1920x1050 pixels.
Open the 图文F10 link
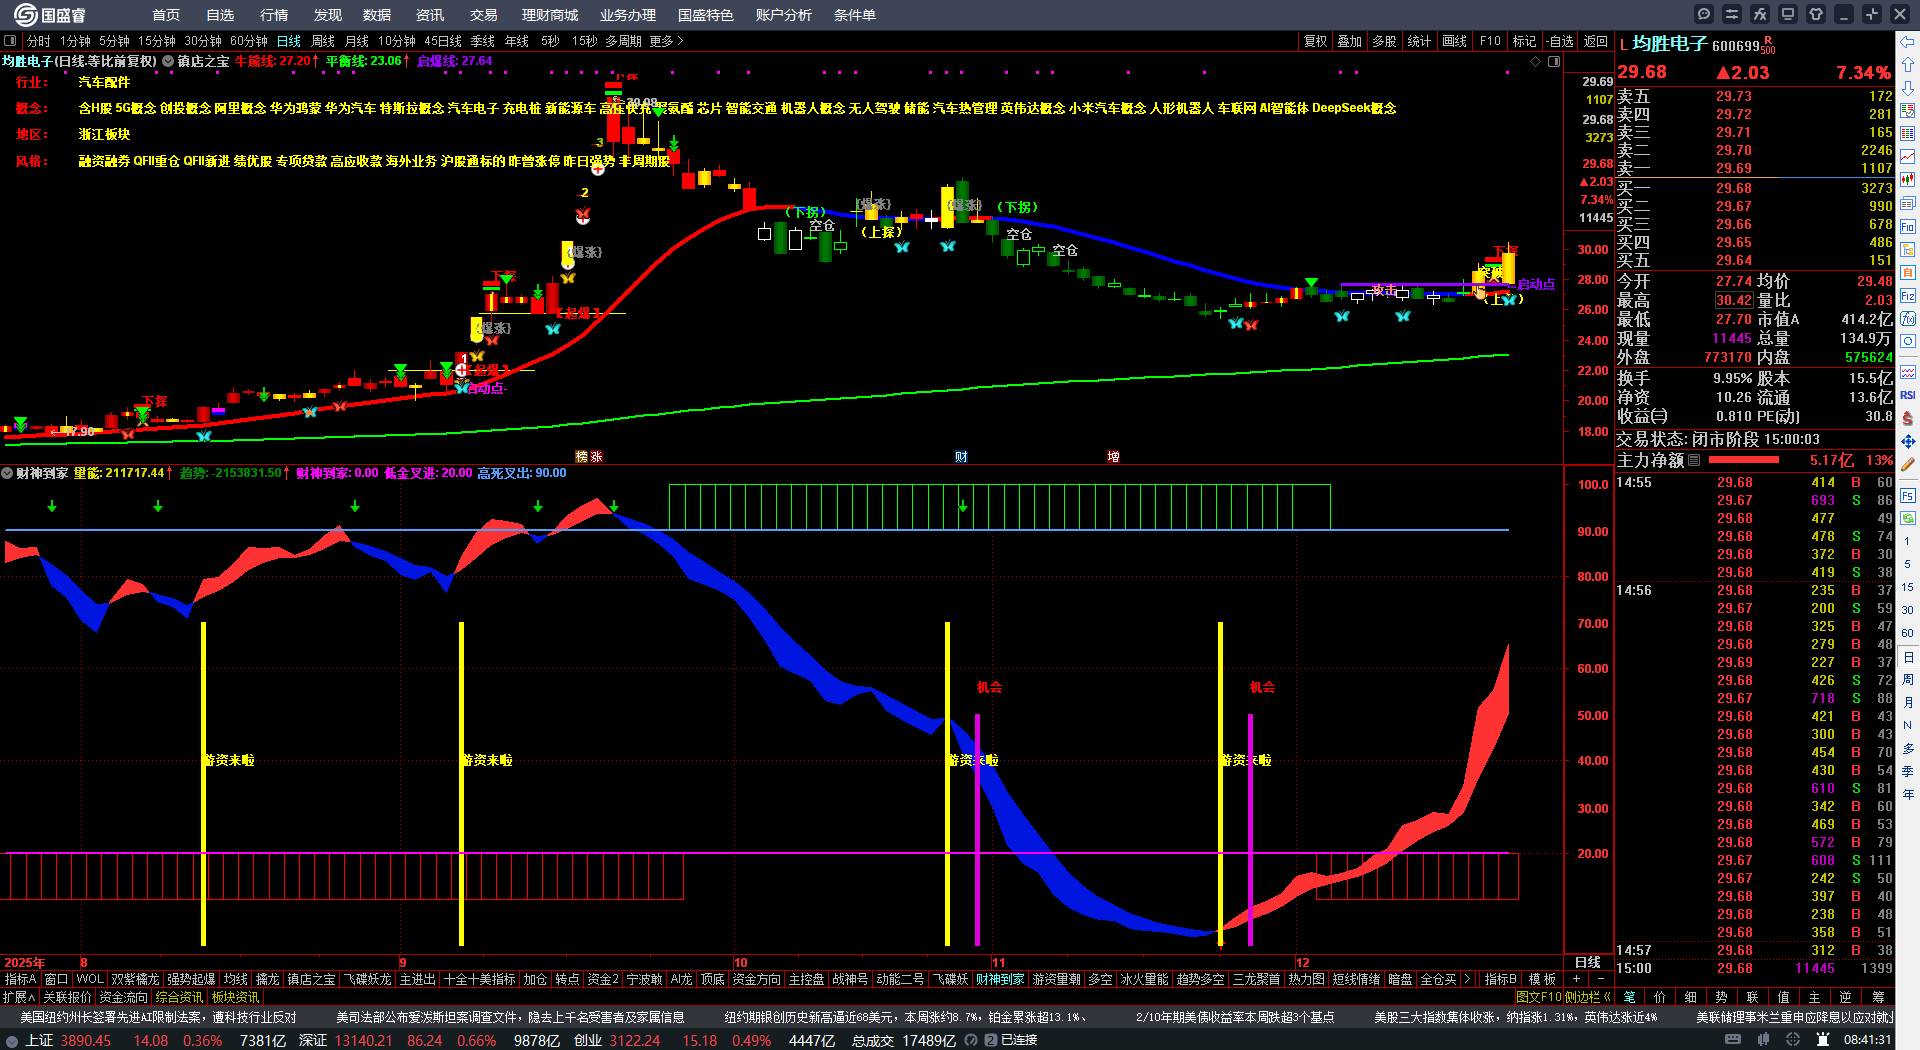(1539, 997)
